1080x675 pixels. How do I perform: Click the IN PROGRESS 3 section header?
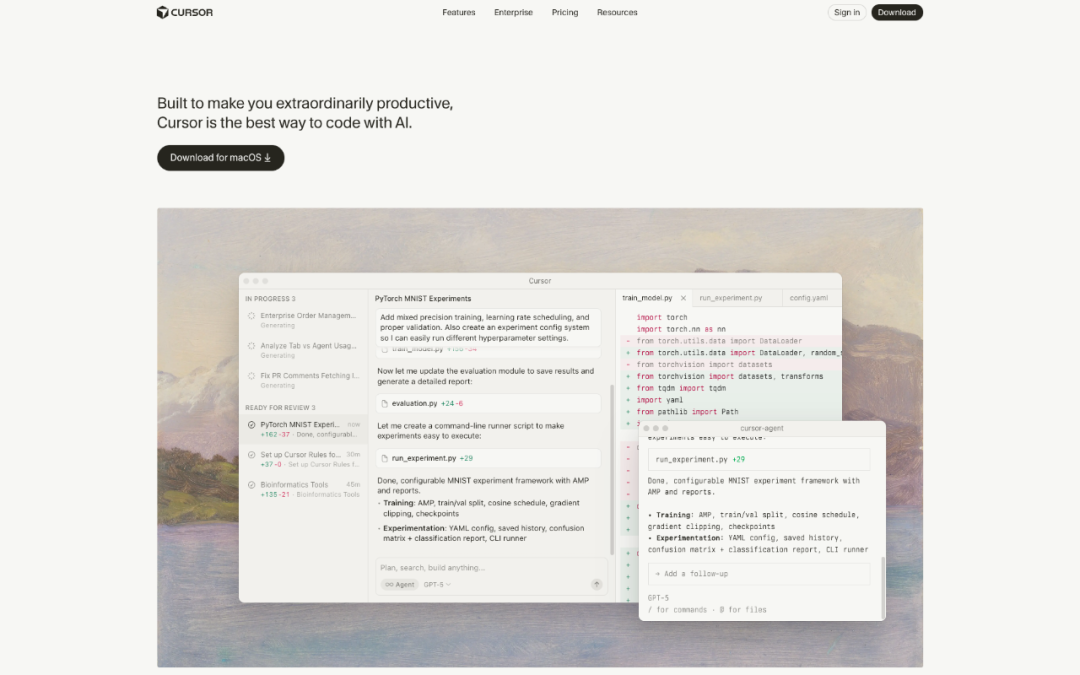point(270,299)
